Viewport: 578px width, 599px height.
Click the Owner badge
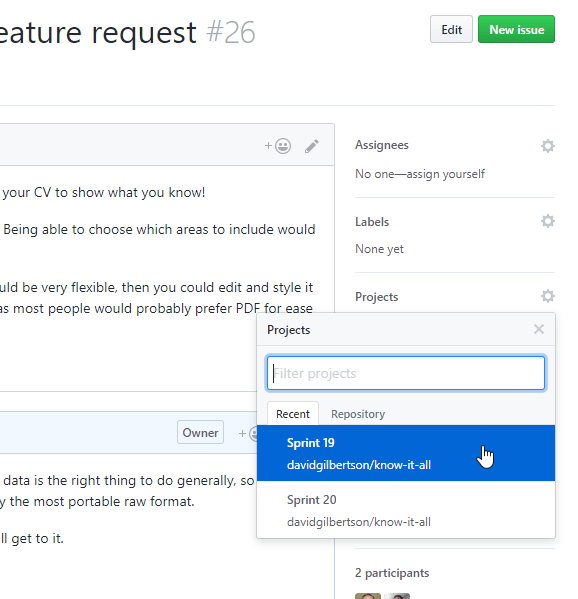coord(200,432)
